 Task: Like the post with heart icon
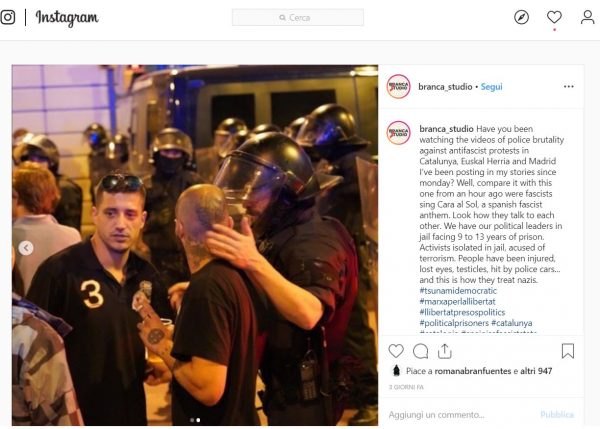tap(396, 351)
